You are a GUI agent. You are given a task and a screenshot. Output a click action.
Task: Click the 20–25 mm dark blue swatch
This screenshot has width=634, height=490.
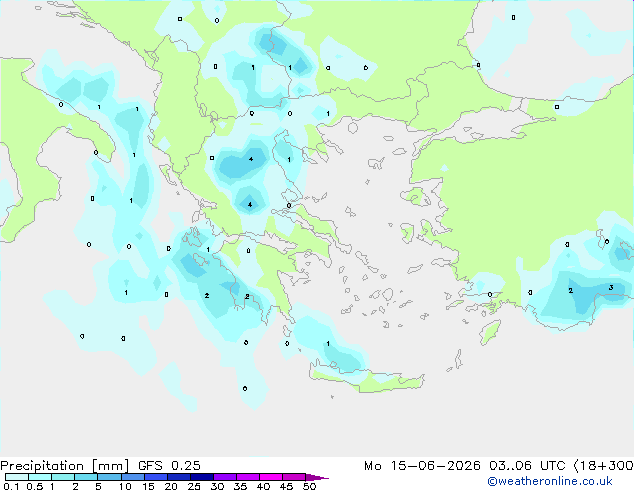pyautogui.click(x=178, y=477)
